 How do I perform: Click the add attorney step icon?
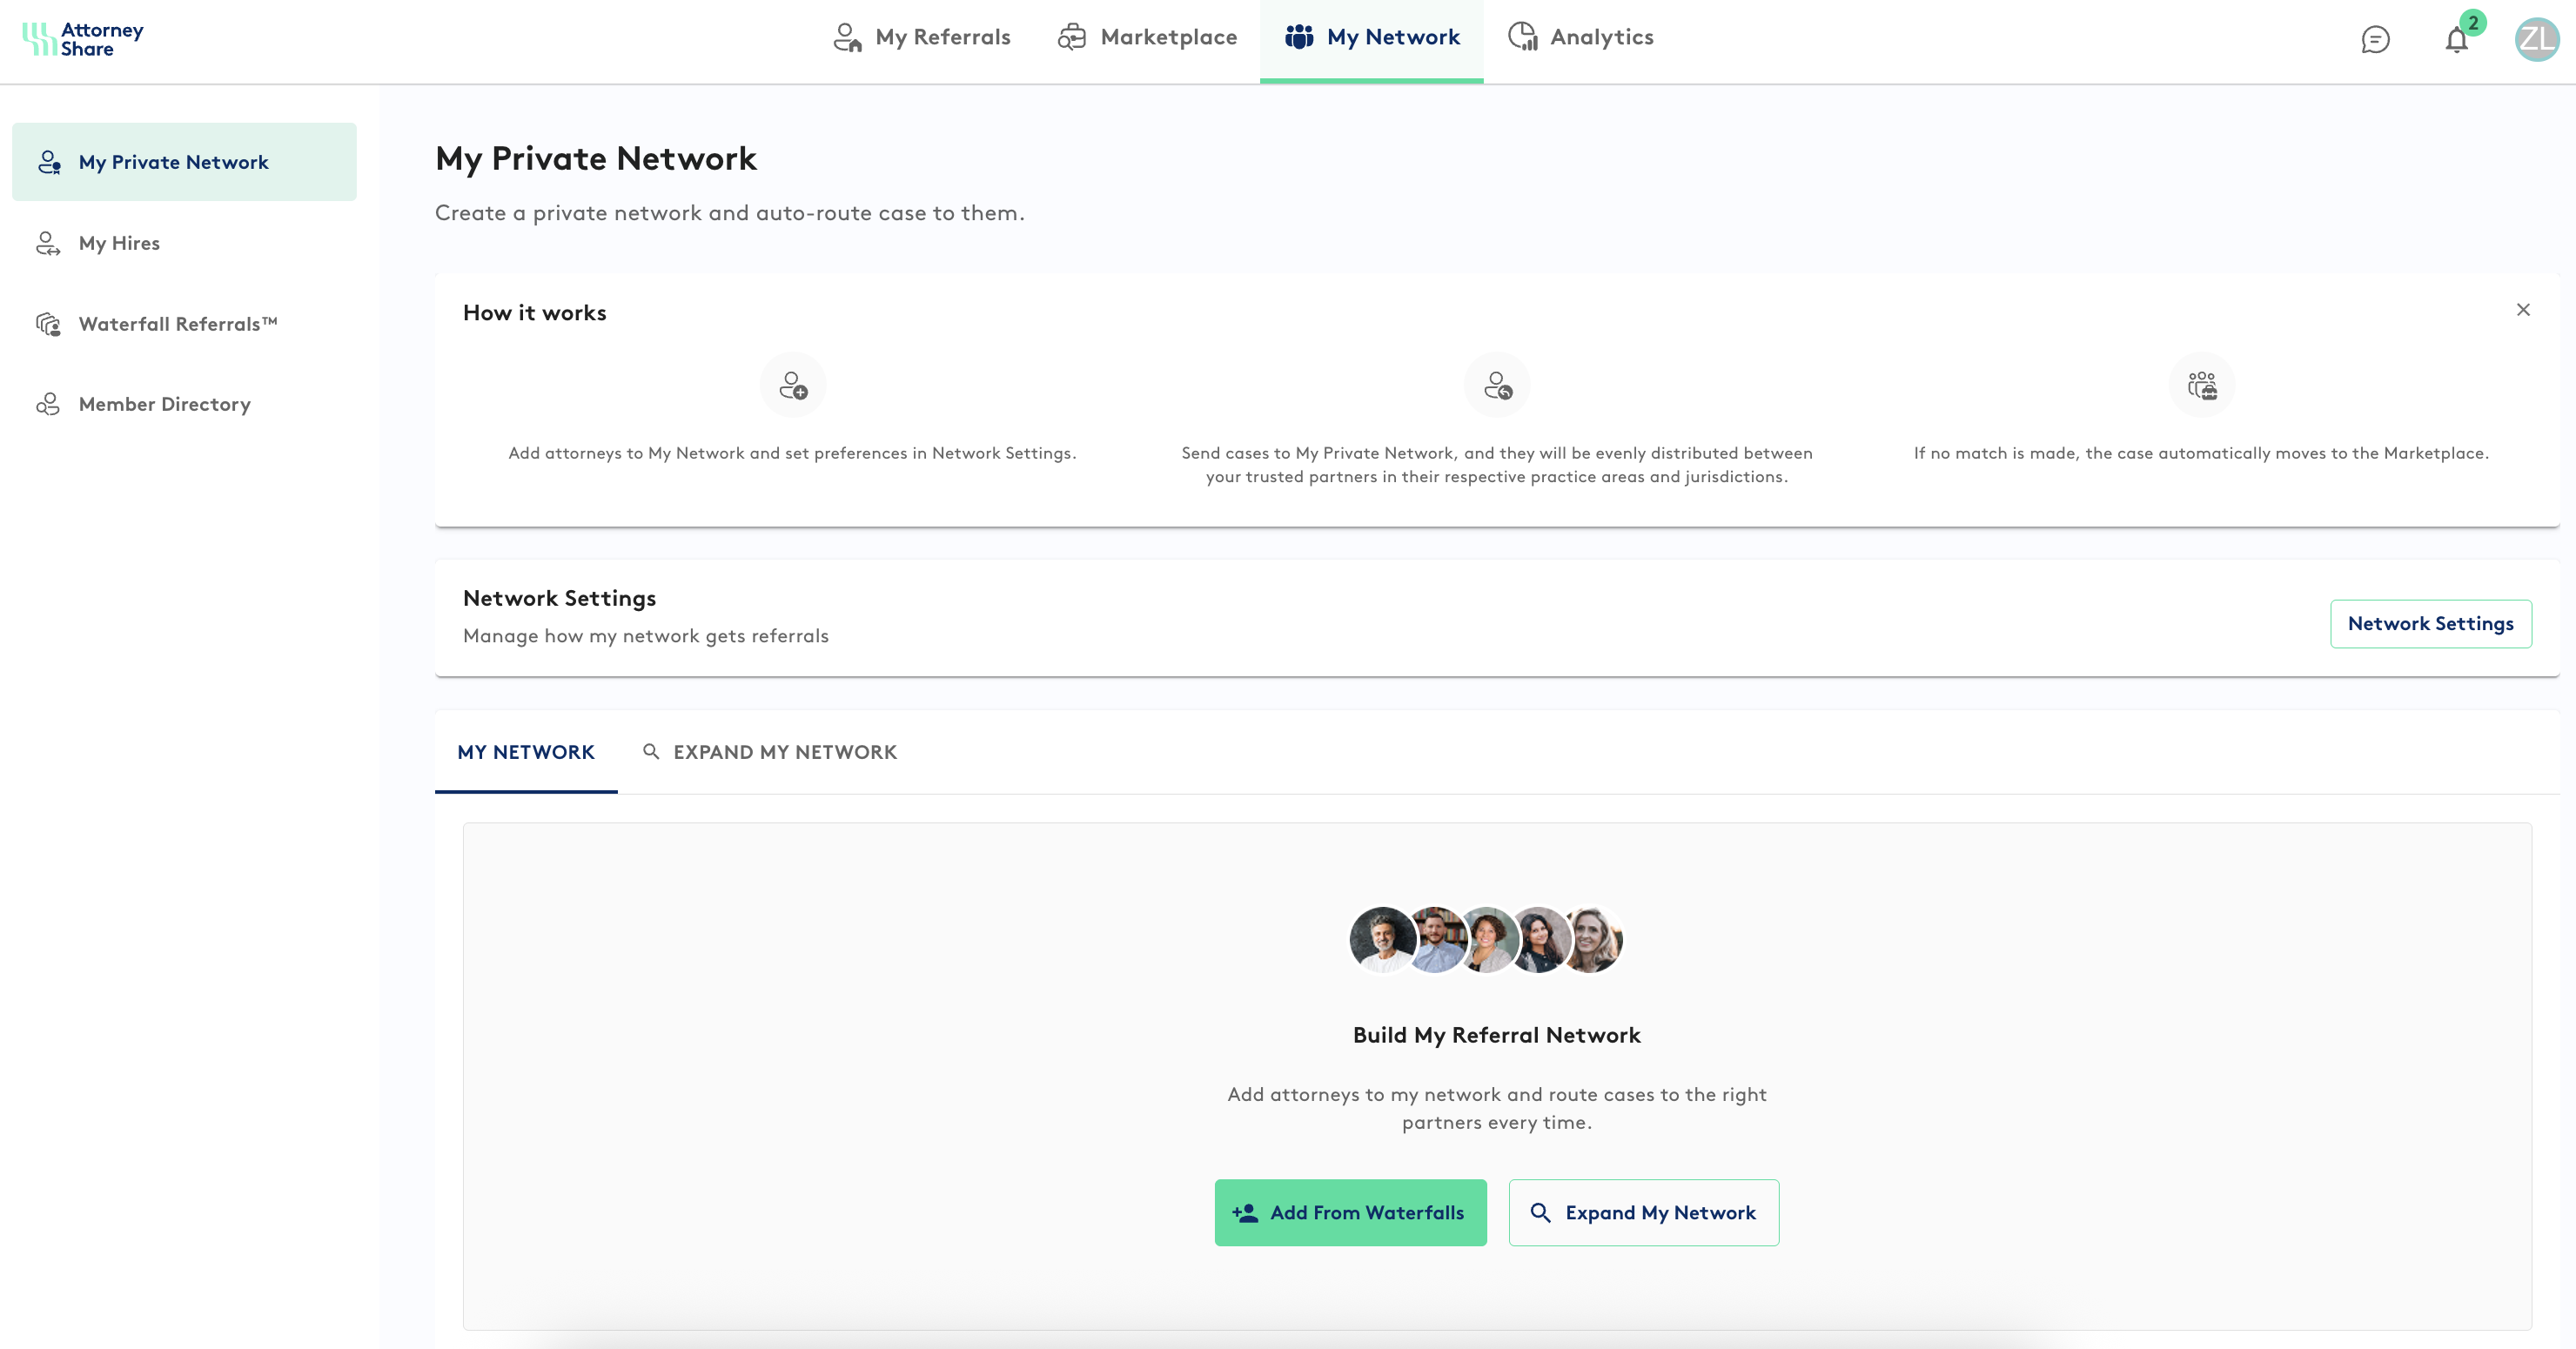pos(793,385)
